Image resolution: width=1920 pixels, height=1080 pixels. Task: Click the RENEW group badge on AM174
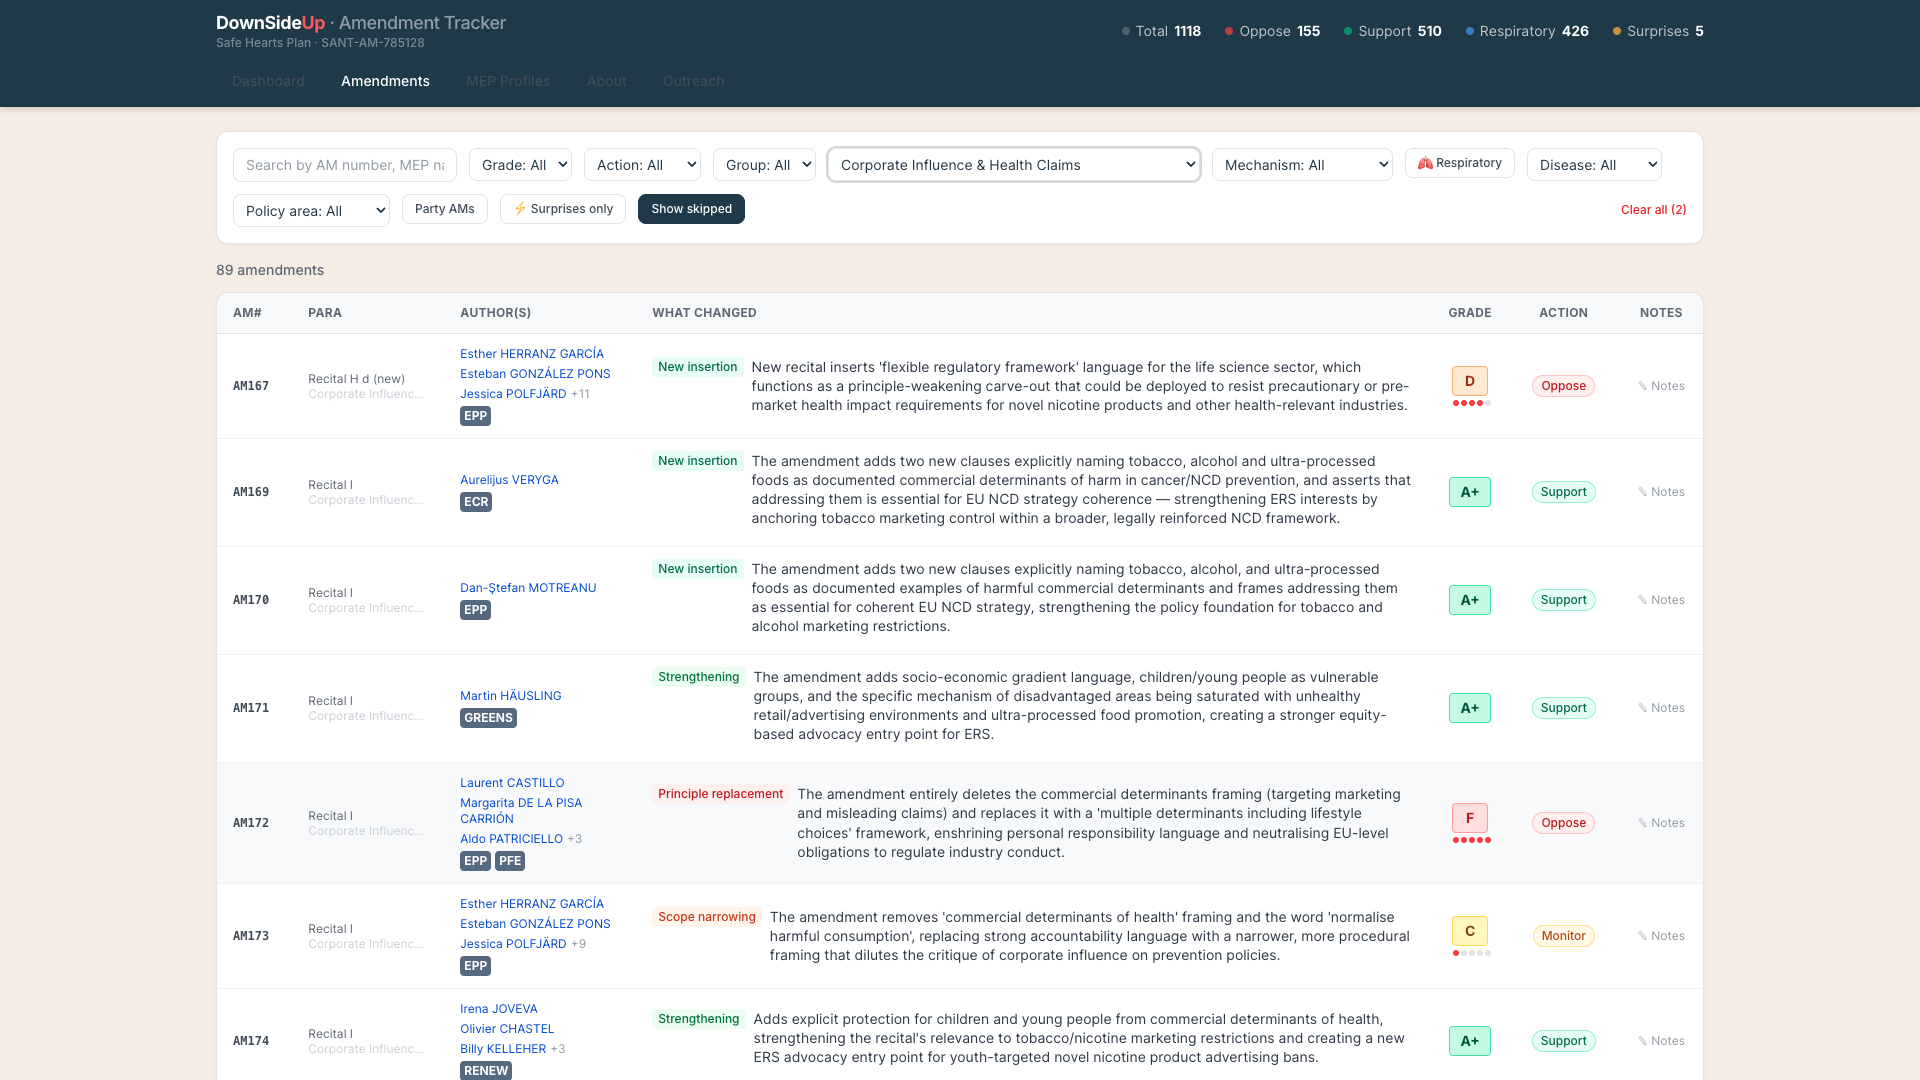click(x=486, y=1071)
